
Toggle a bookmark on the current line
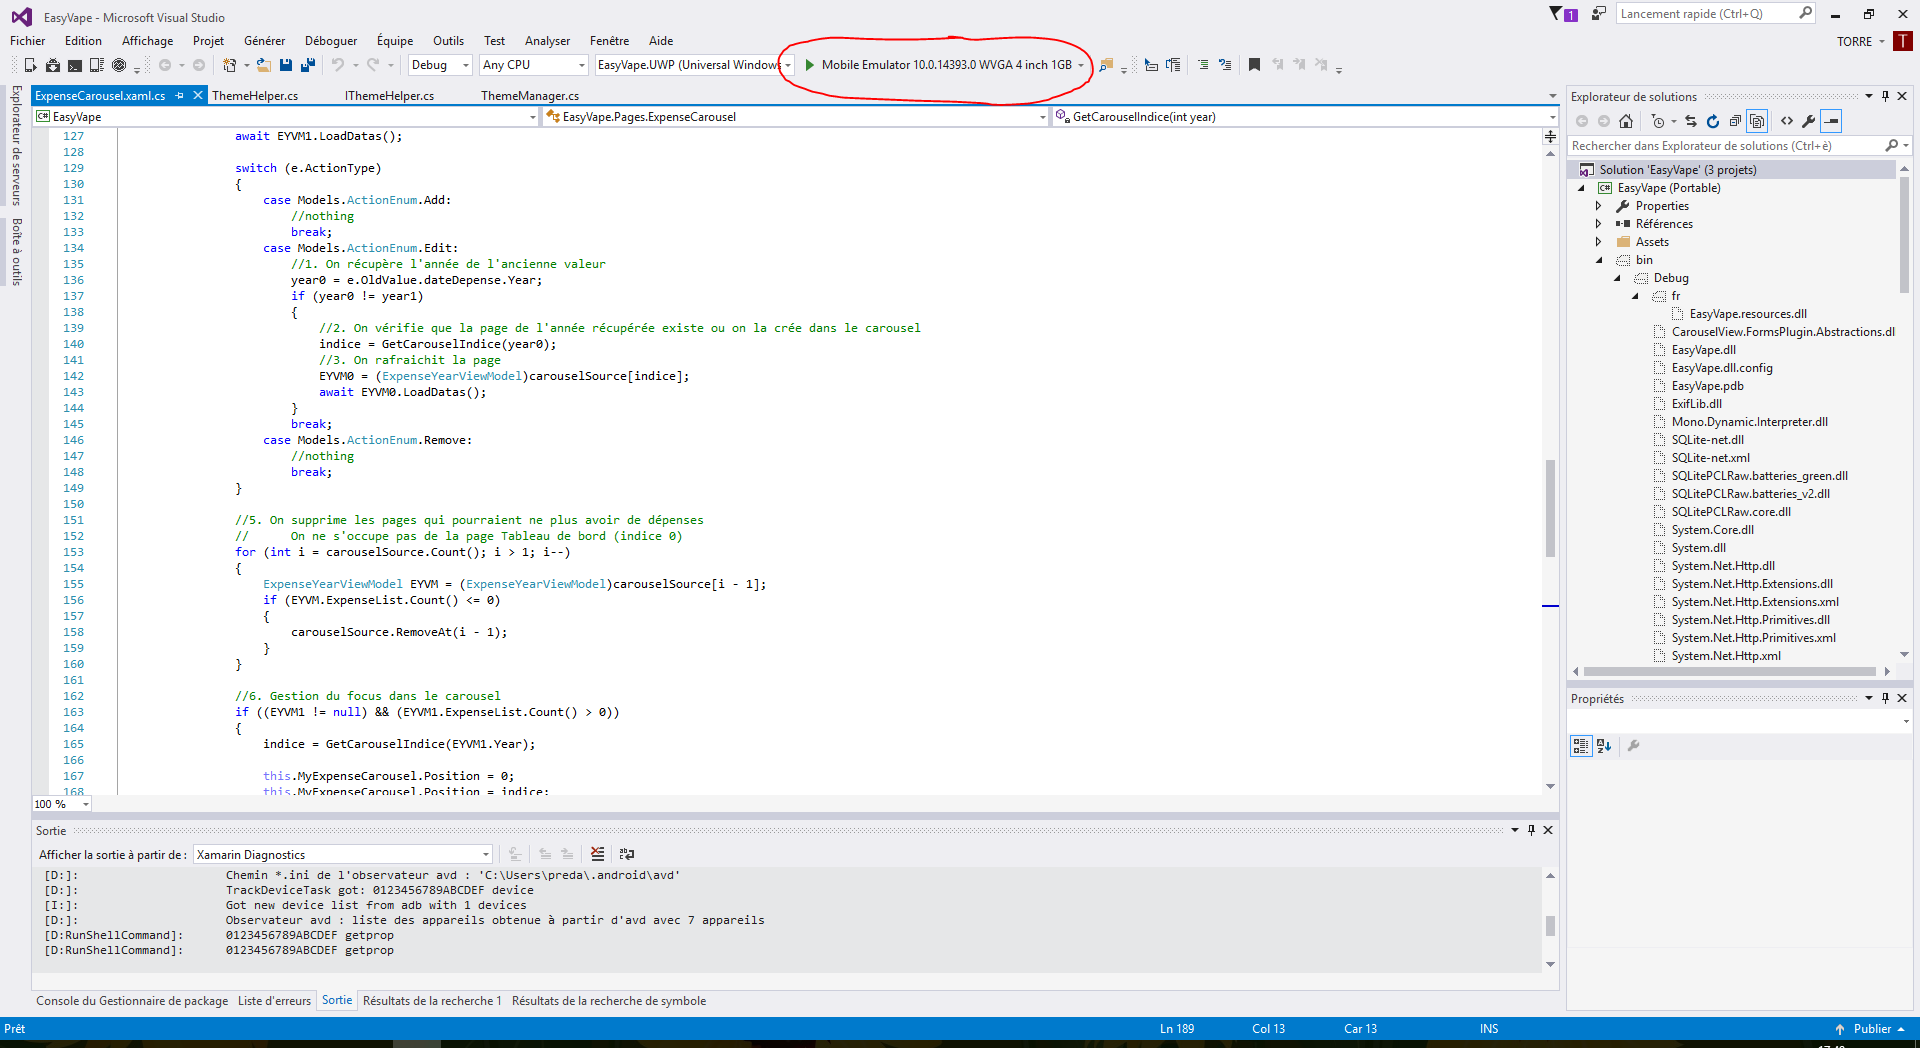click(x=1254, y=64)
